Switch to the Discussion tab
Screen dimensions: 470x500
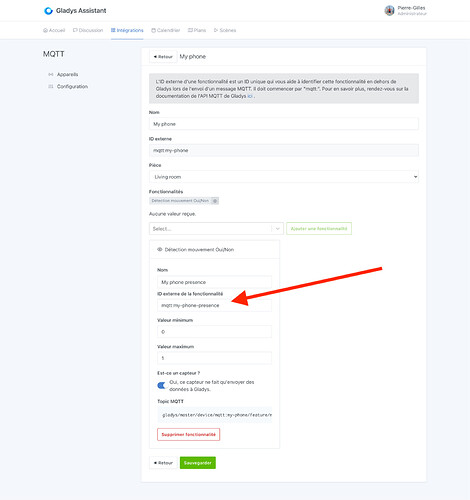tap(88, 30)
